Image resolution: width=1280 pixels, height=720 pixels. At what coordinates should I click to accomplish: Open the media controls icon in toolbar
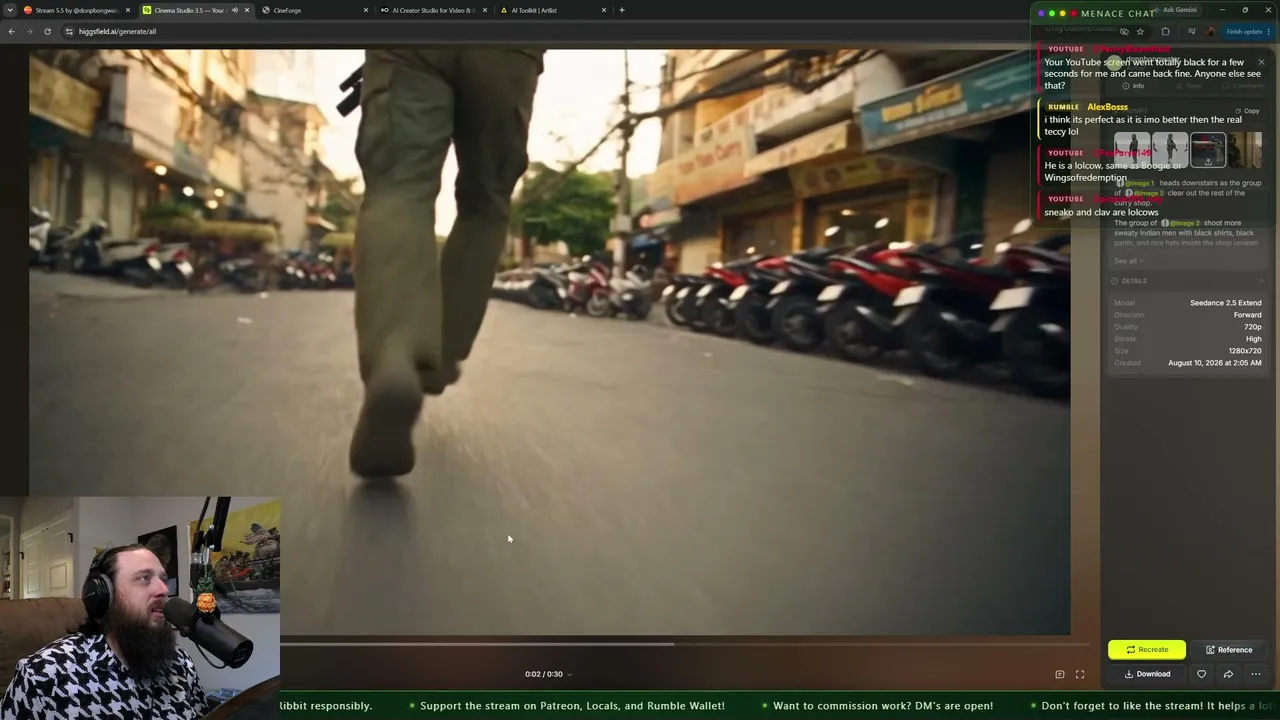point(1191,31)
